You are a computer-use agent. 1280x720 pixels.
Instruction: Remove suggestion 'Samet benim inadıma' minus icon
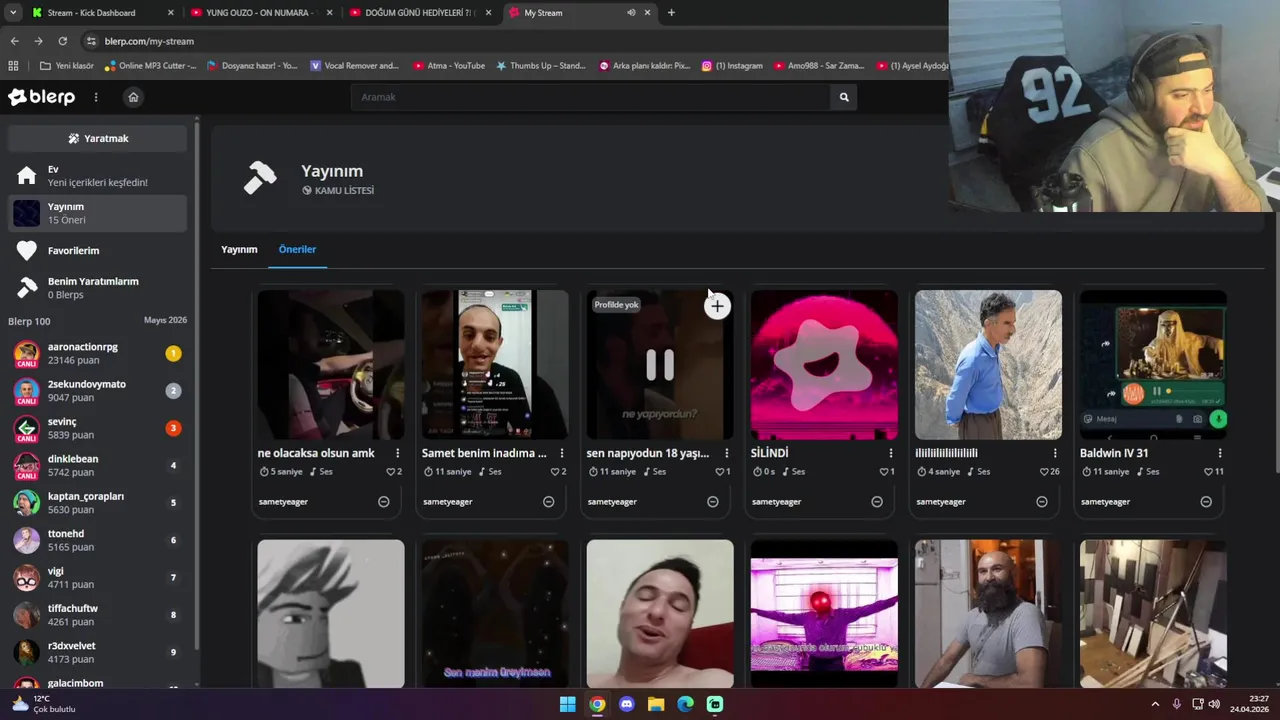[x=548, y=501]
